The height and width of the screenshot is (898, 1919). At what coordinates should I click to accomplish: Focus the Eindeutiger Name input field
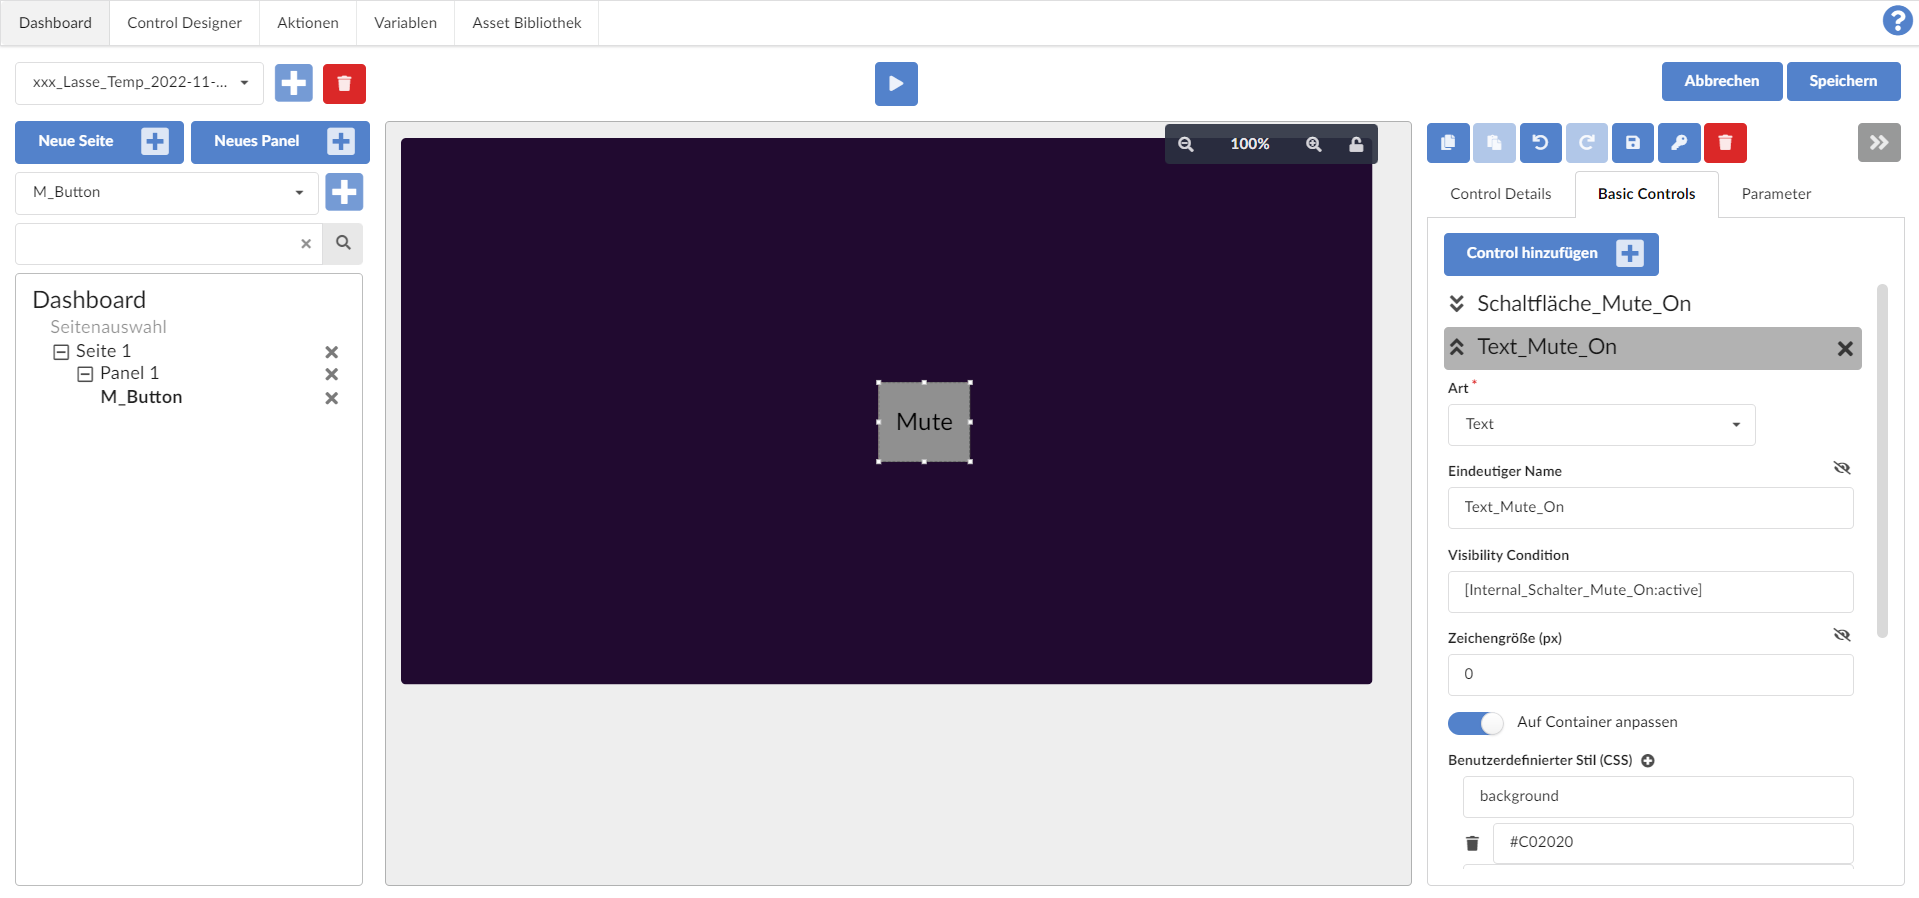click(x=1650, y=508)
